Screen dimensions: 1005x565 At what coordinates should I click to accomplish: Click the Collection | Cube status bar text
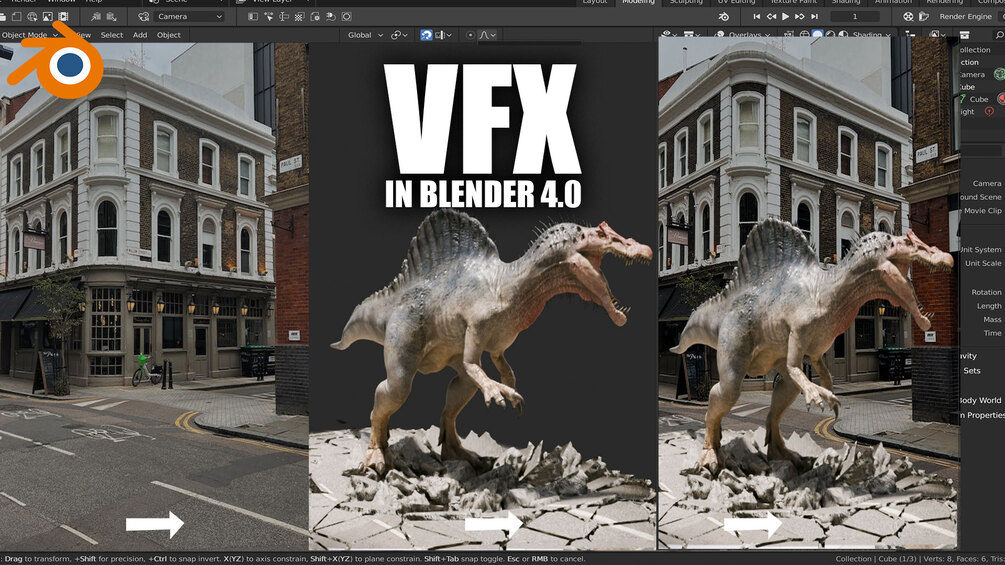[866, 559]
